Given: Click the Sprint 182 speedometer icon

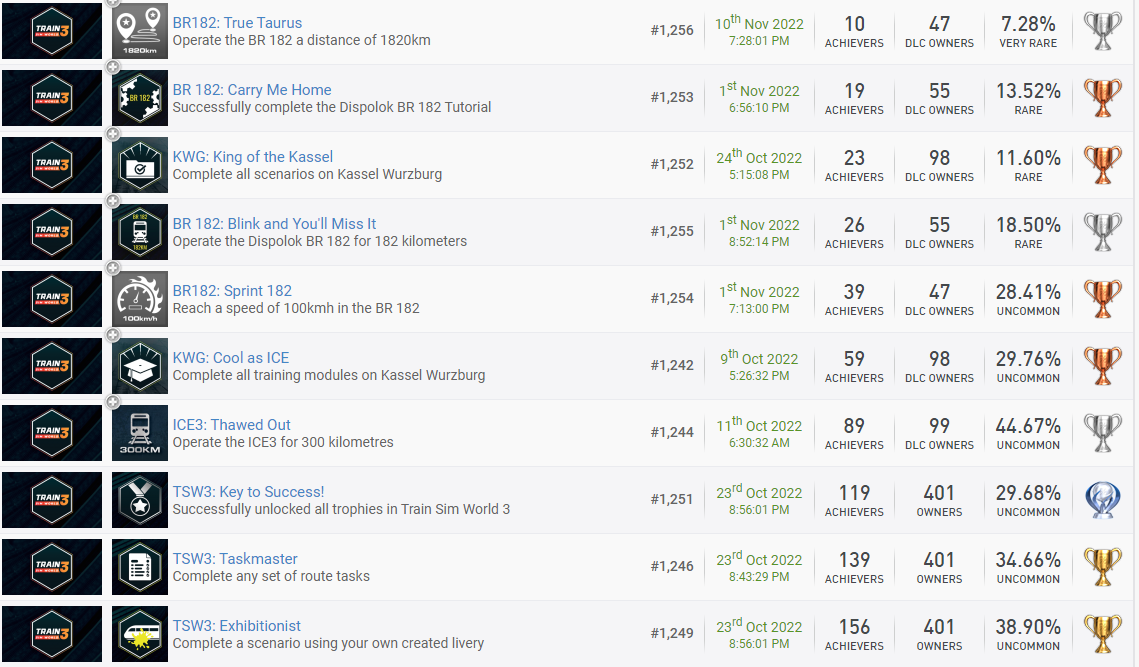Looking at the screenshot, I should (140, 299).
